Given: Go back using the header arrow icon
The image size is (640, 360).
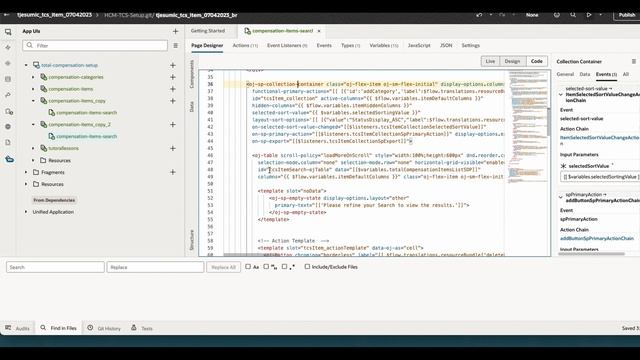Looking at the screenshot, I should 7,15.
